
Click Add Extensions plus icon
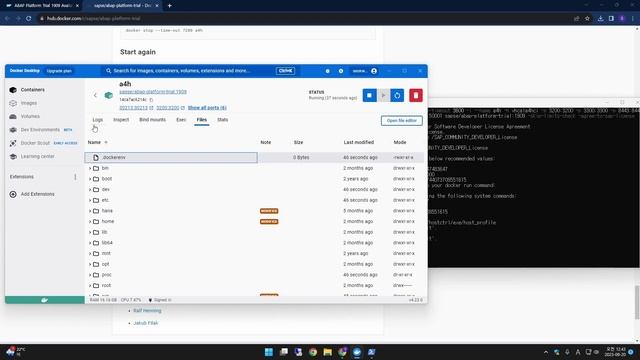coord(13,194)
